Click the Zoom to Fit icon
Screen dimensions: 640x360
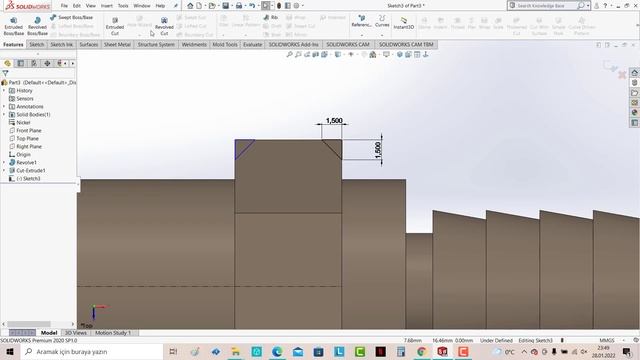(x=289, y=54)
